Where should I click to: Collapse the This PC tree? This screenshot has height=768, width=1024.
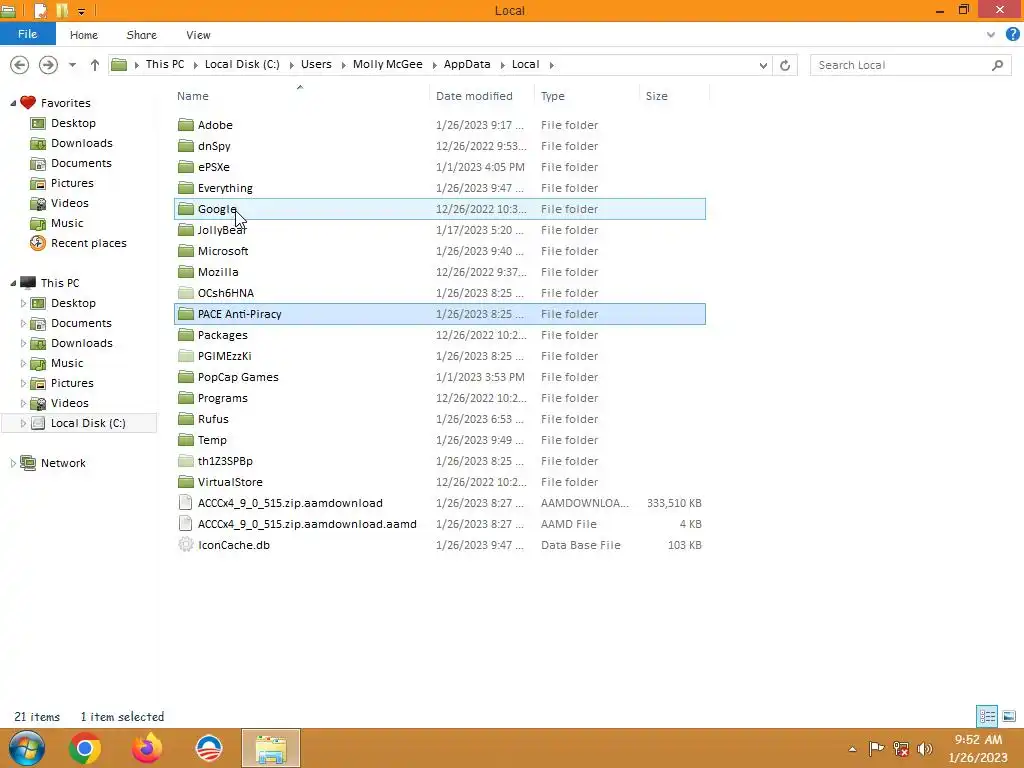point(13,283)
